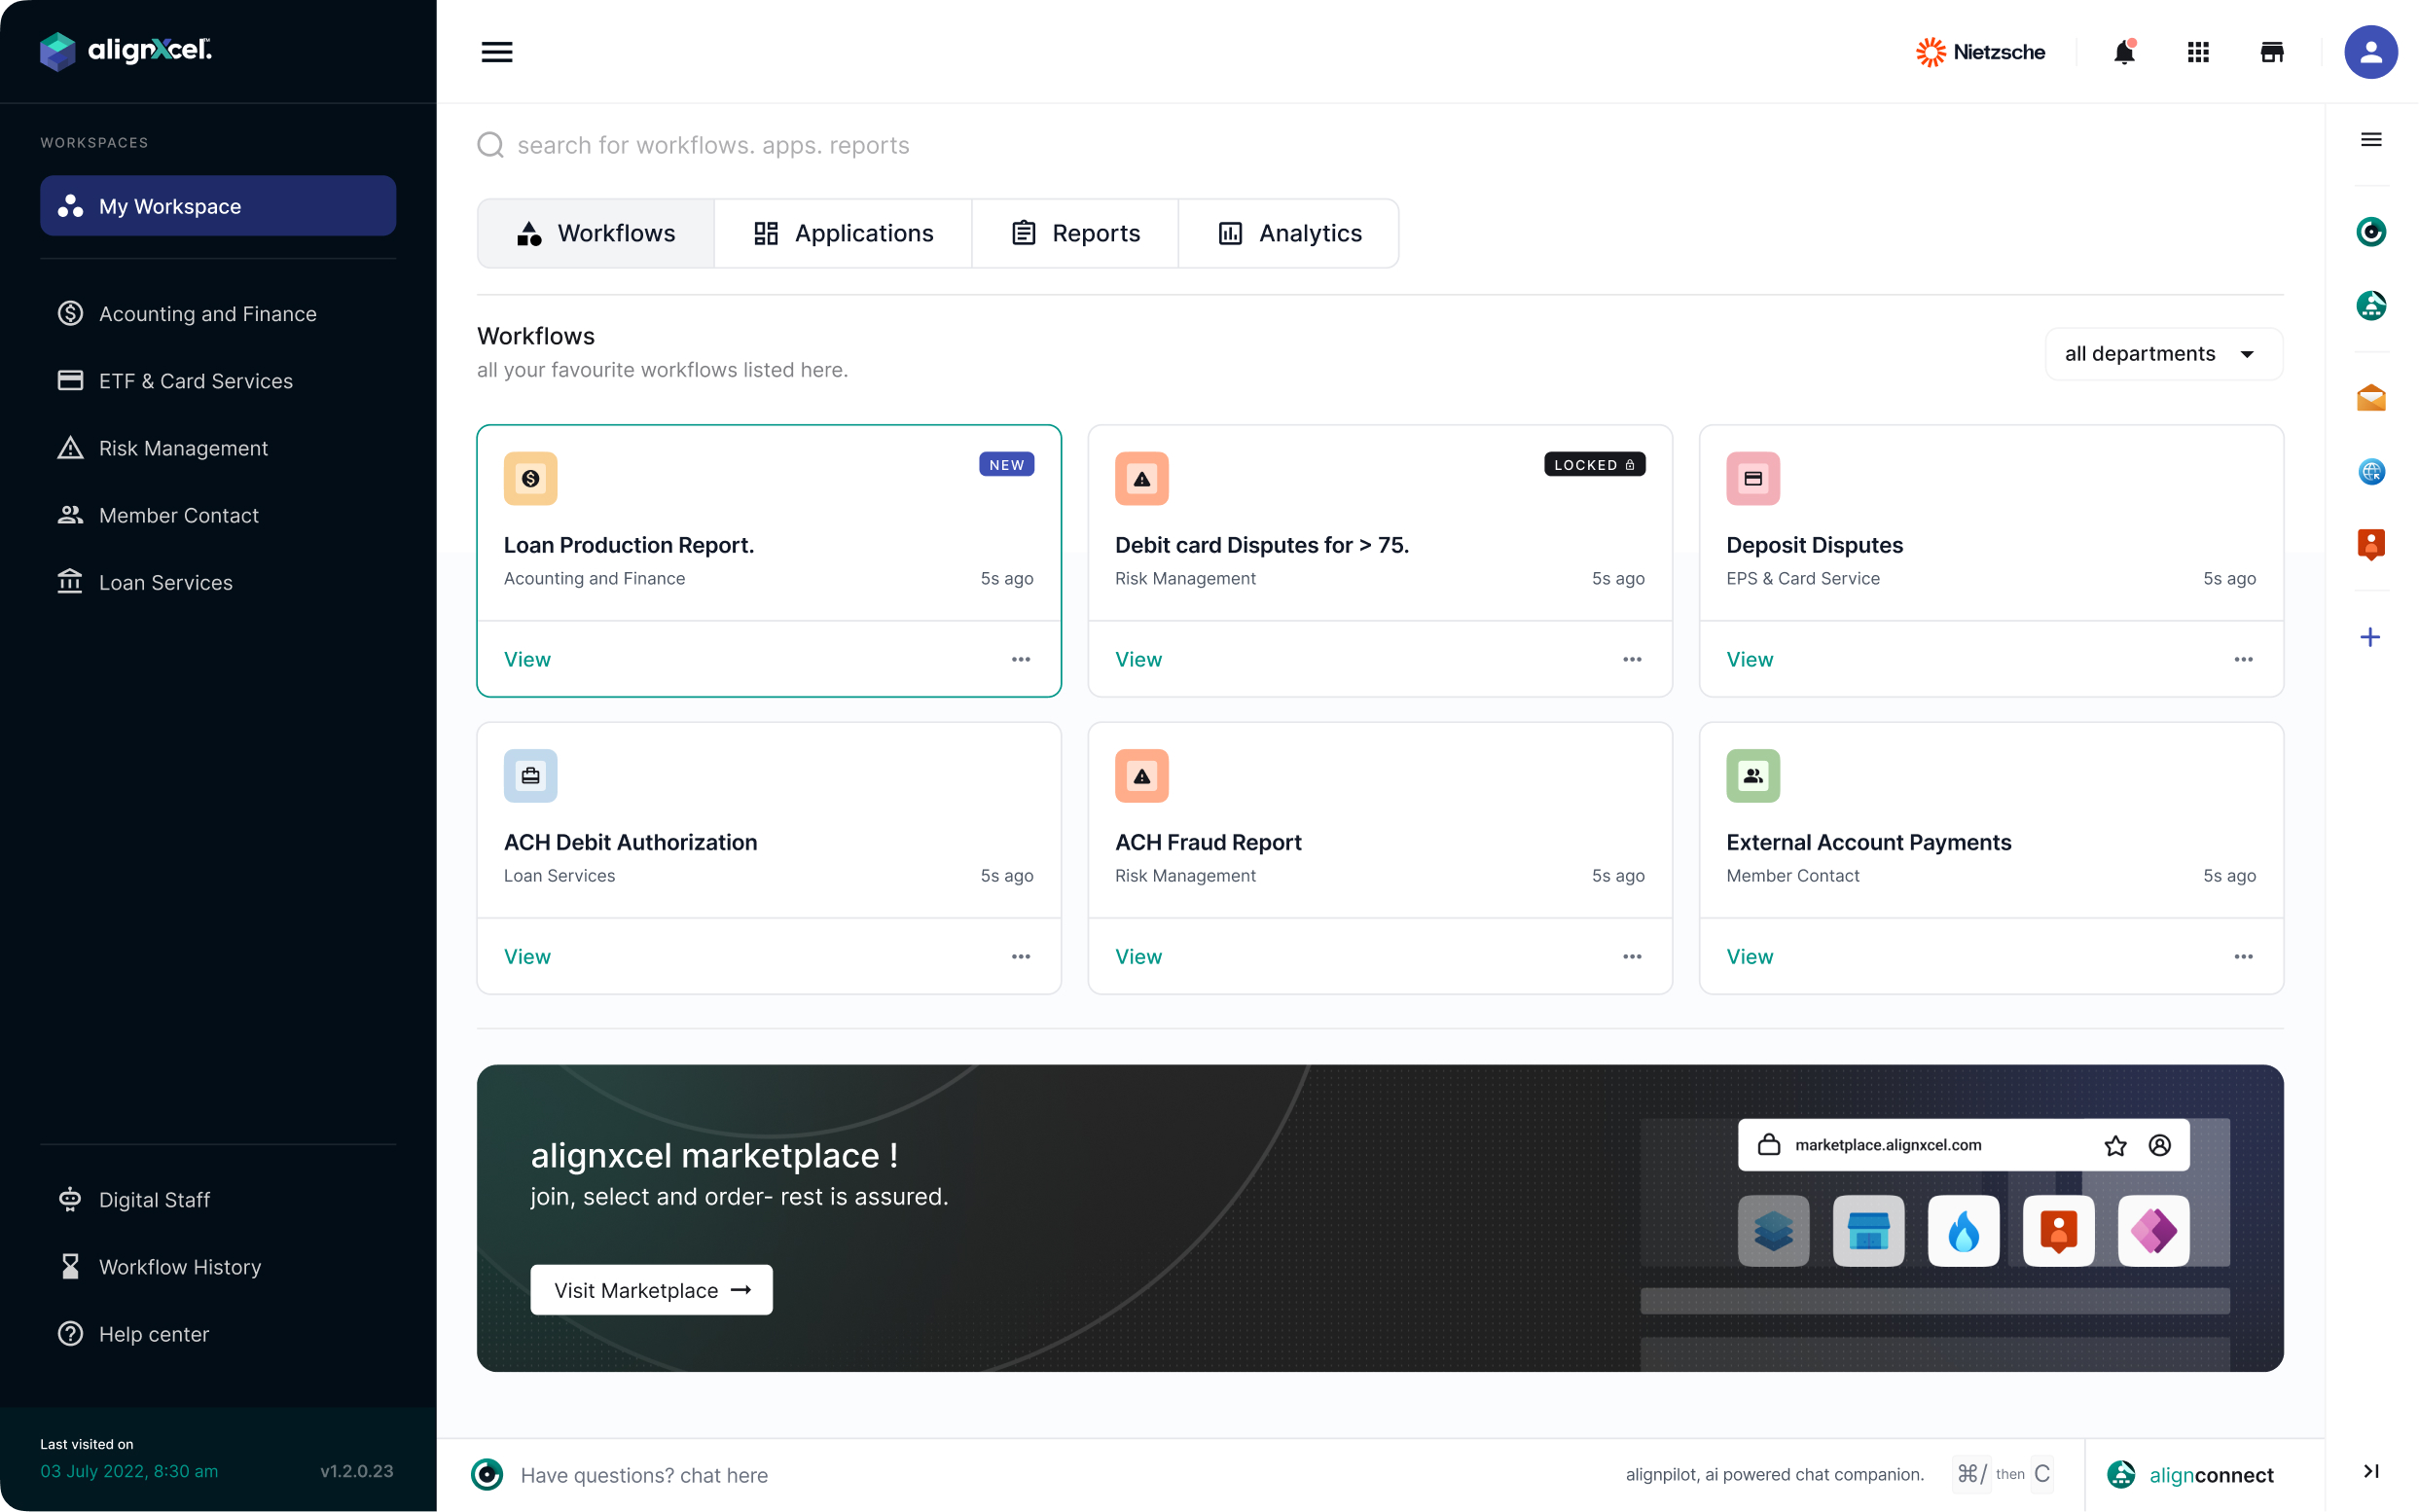The width and height of the screenshot is (2419, 1512).
Task: Click the blue globe icon in right rail
Action: coord(2371,471)
